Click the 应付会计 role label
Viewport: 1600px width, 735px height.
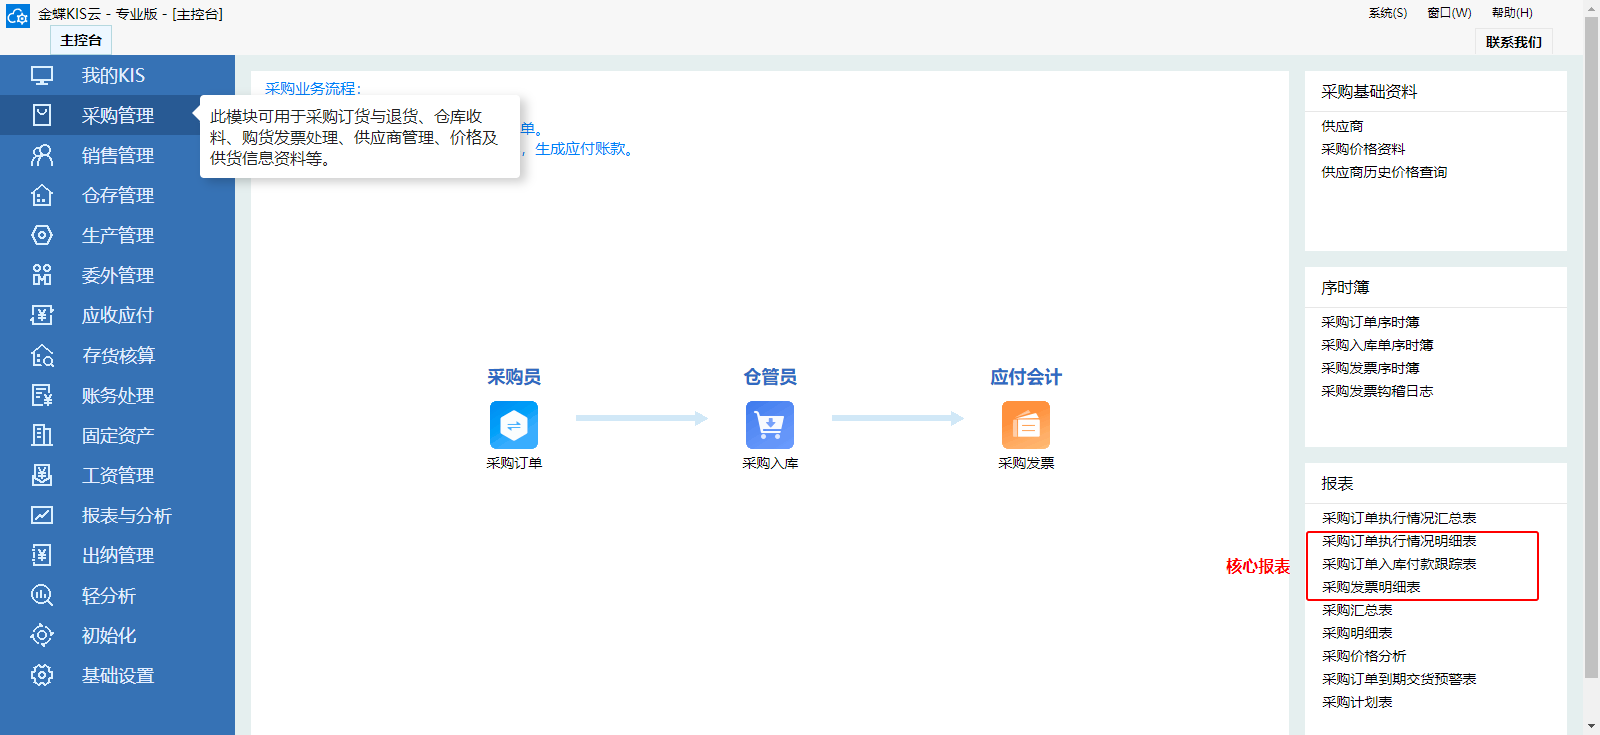click(x=1026, y=377)
